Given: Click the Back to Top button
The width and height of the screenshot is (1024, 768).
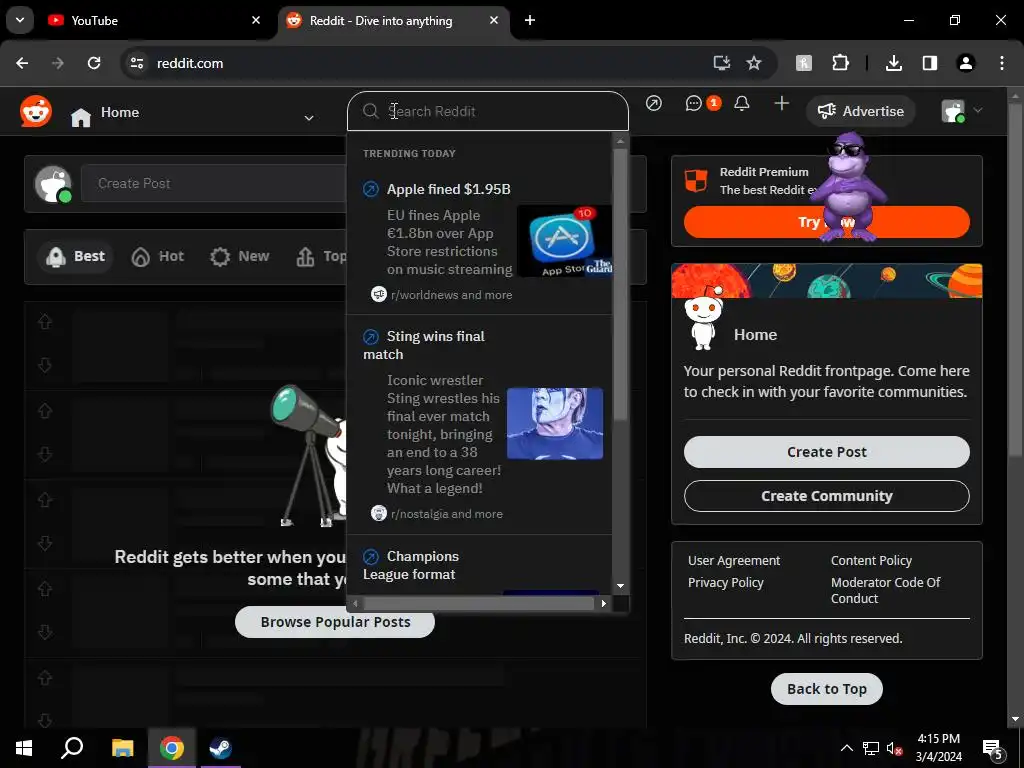Looking at the screenshot, I should click(827, 689).
